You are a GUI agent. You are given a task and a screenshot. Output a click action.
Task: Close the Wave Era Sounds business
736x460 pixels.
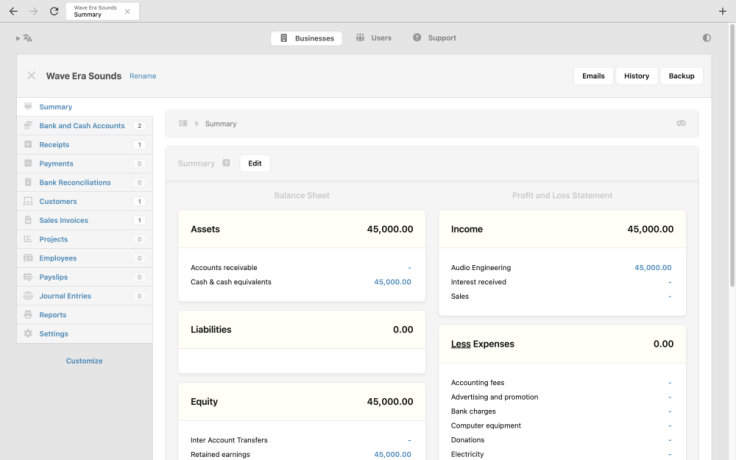click(x=31, y=76)
